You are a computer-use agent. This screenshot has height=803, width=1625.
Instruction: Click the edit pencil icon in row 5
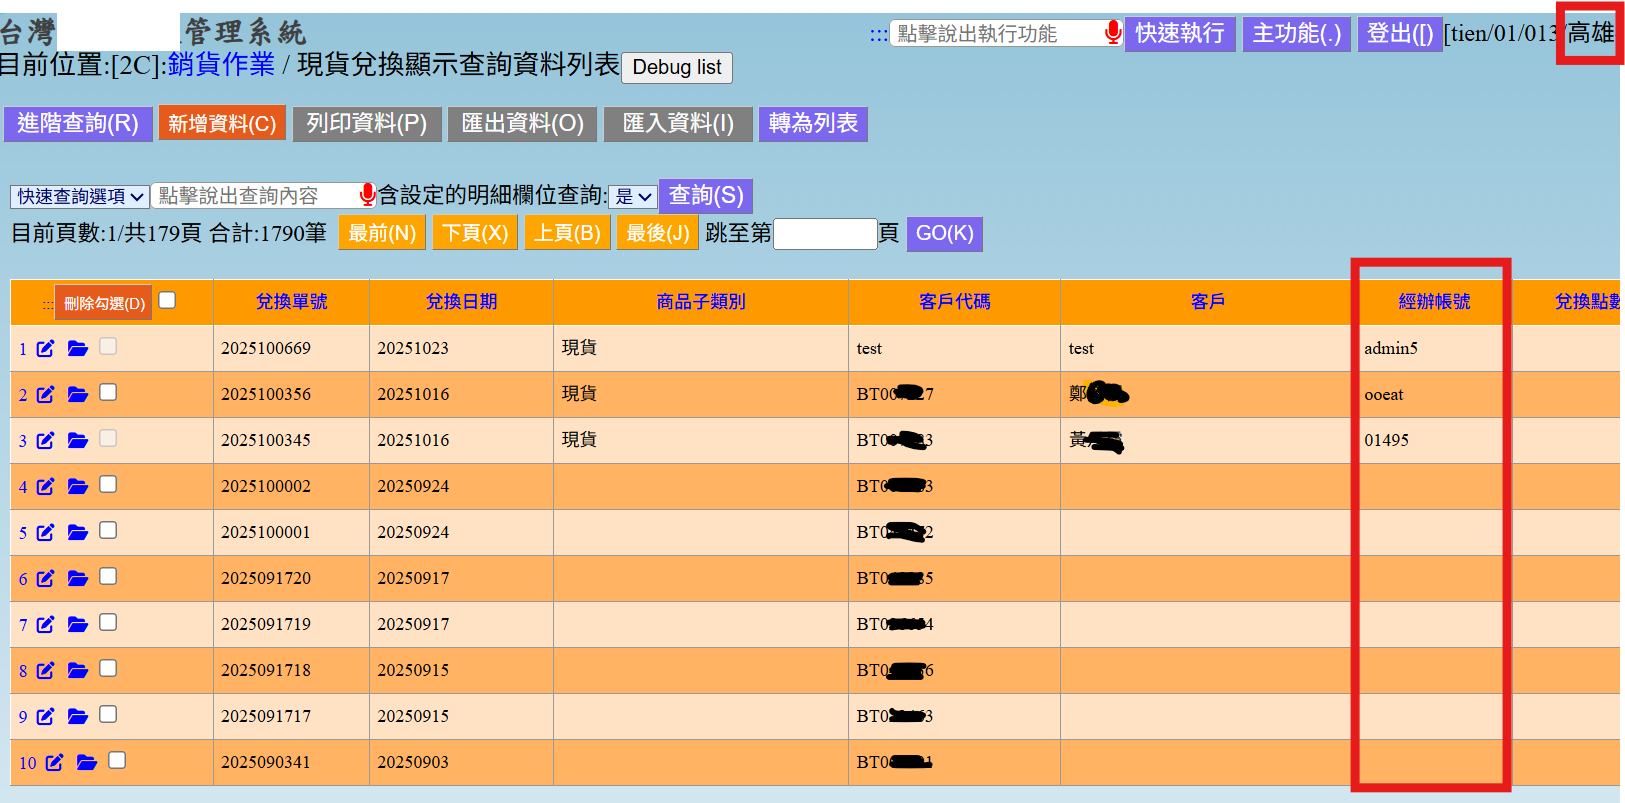pyautogui.click(x=45, y=532)
